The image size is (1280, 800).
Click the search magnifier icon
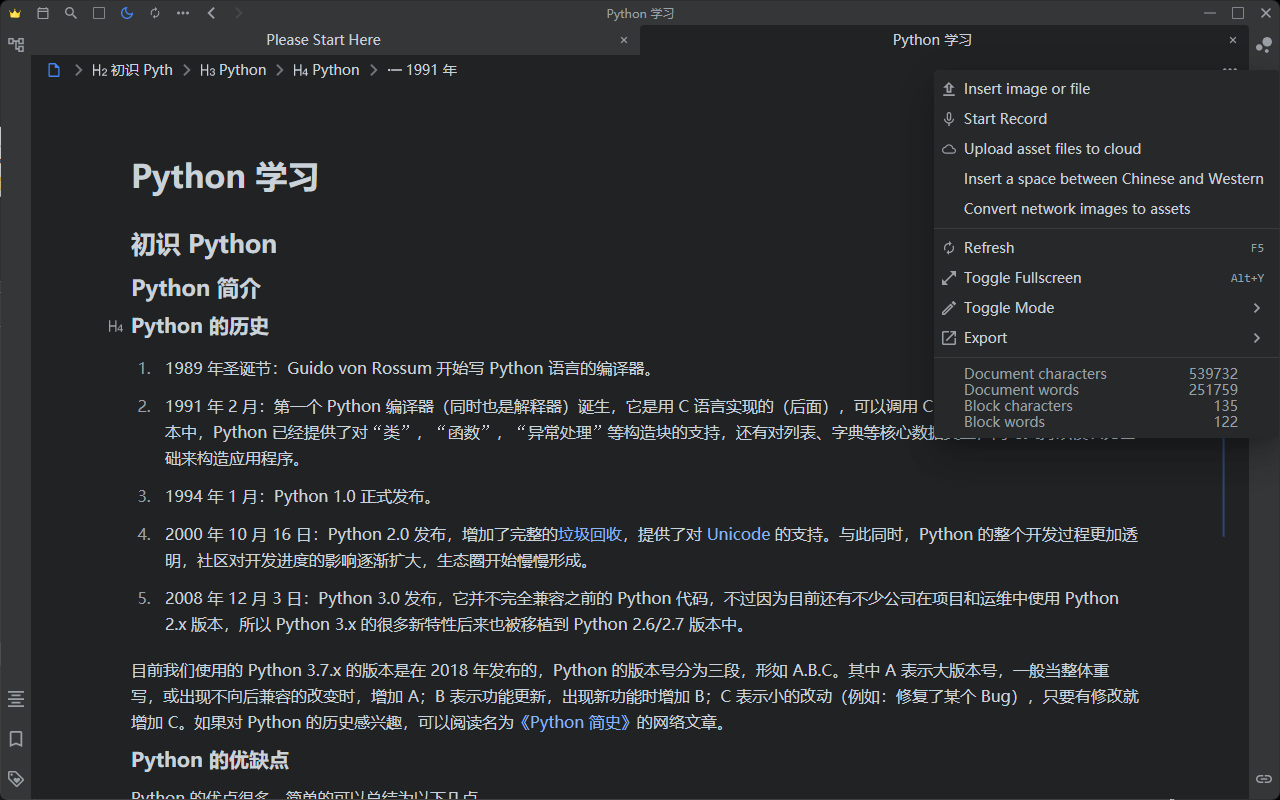point(70,13)
